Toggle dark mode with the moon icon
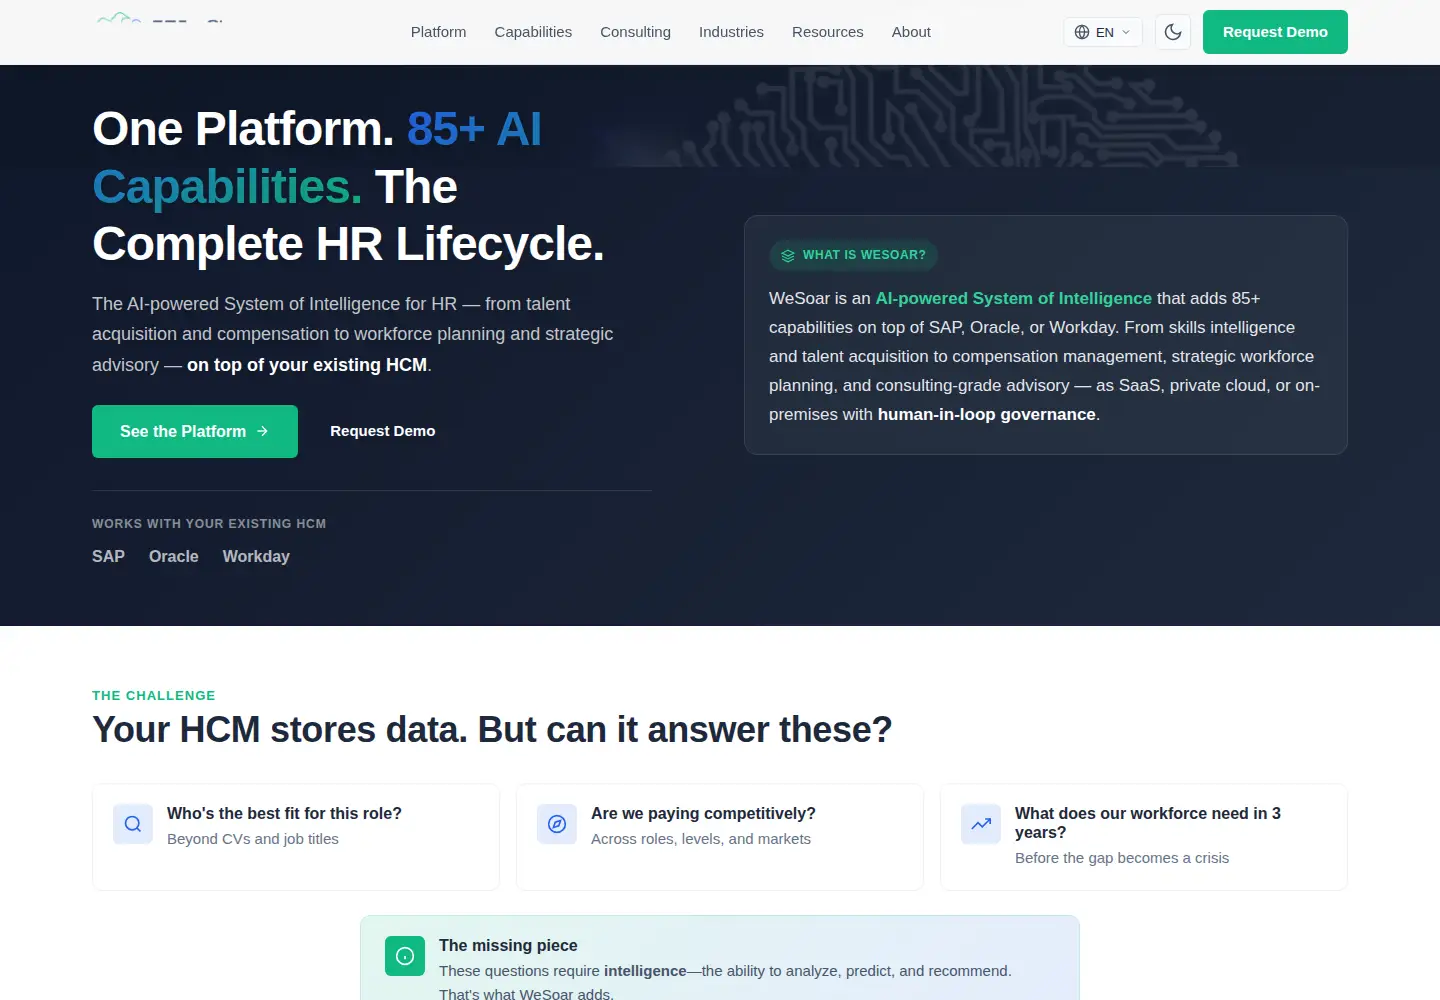This screenshot has height=1000, width=1440. [x=1173, y=32]
